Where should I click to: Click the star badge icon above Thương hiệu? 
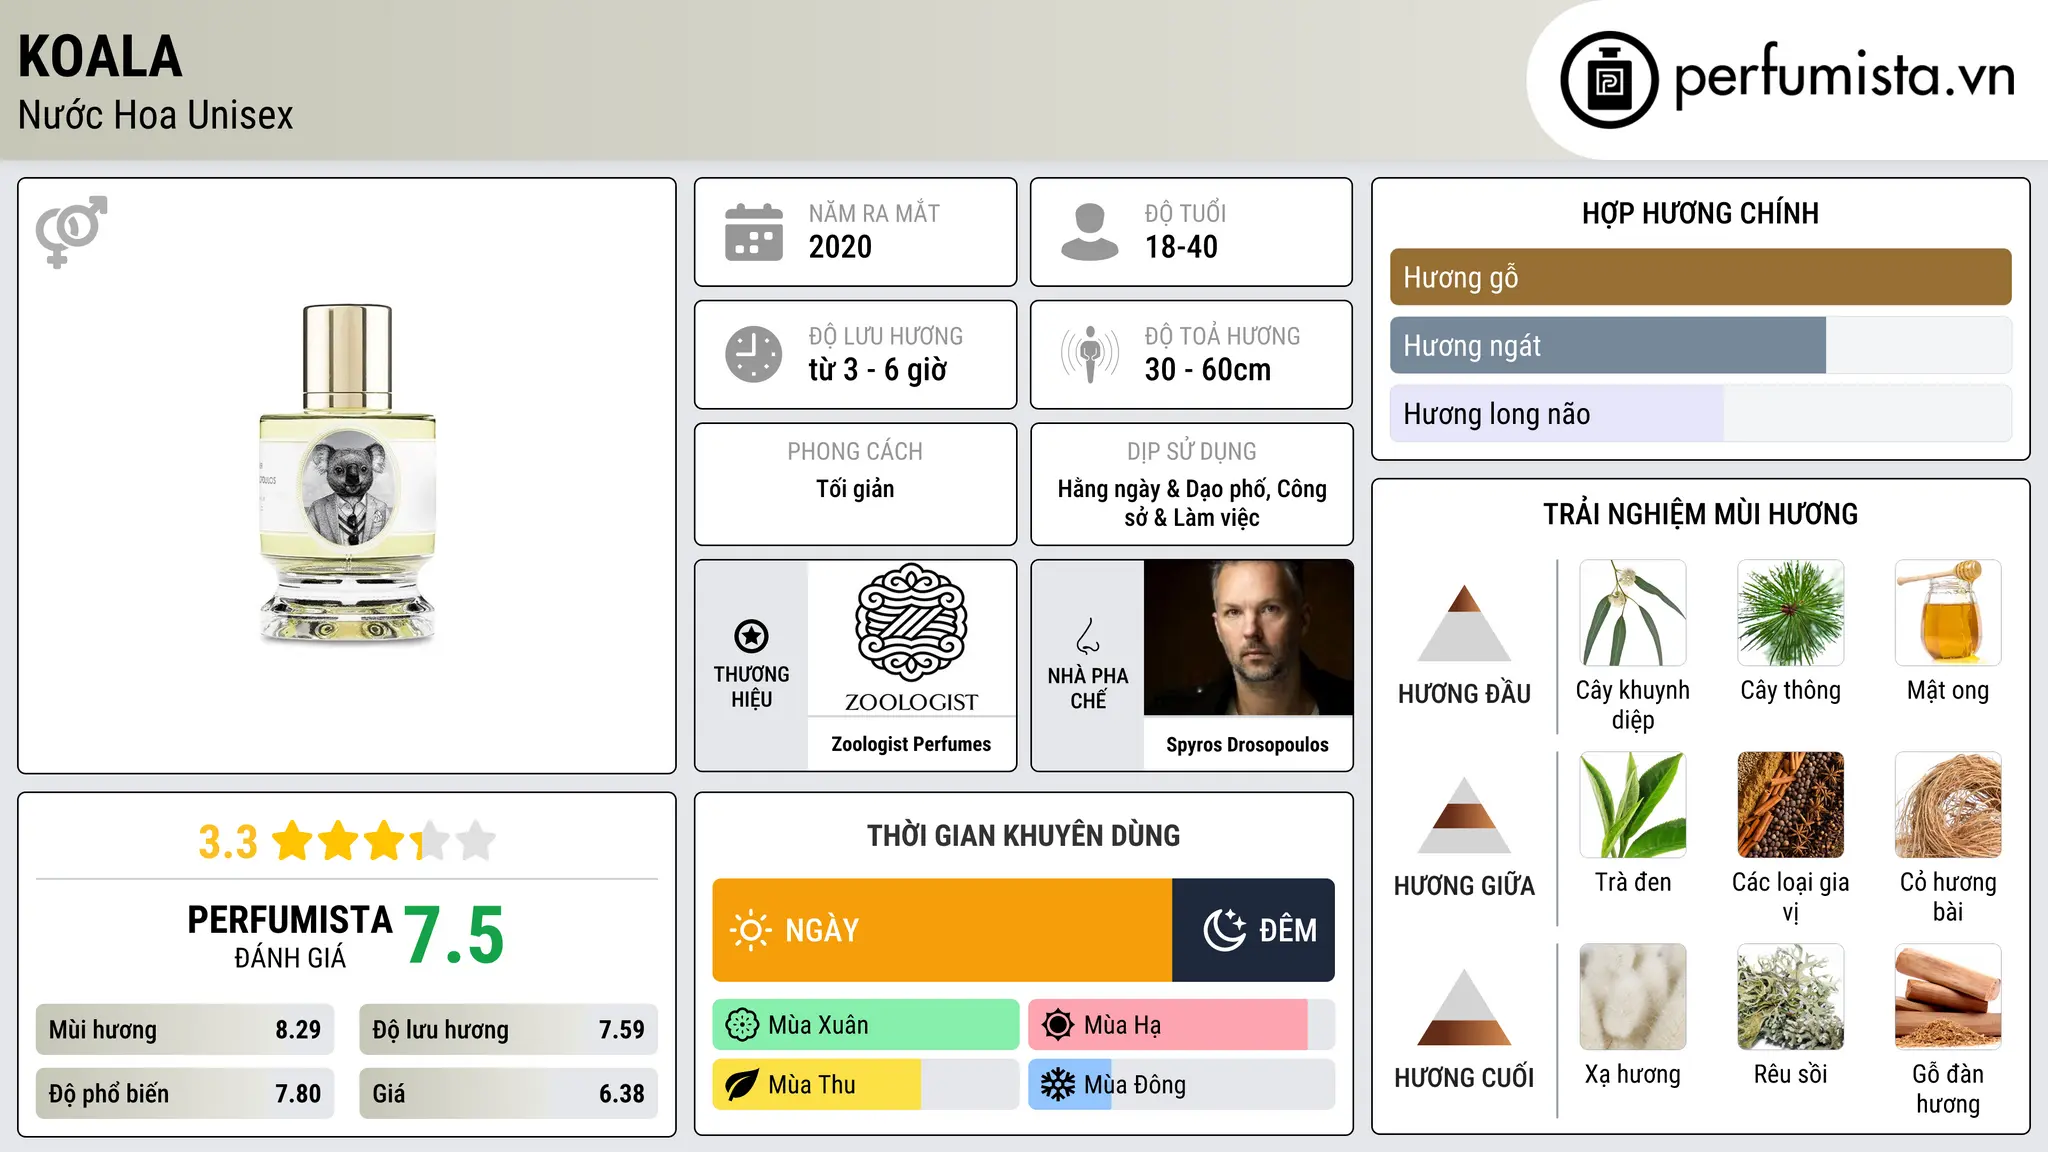point(751,636)
